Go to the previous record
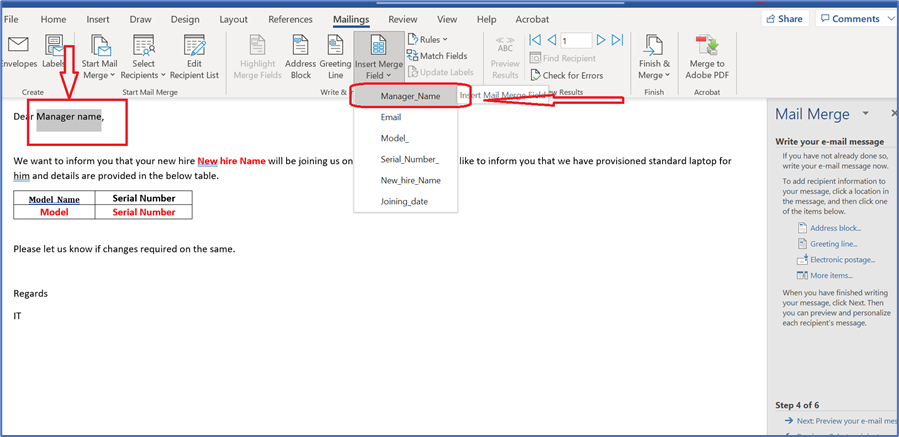Image resolution: width=899 pixels, height=437 pixels. click(x=552, y=40)
